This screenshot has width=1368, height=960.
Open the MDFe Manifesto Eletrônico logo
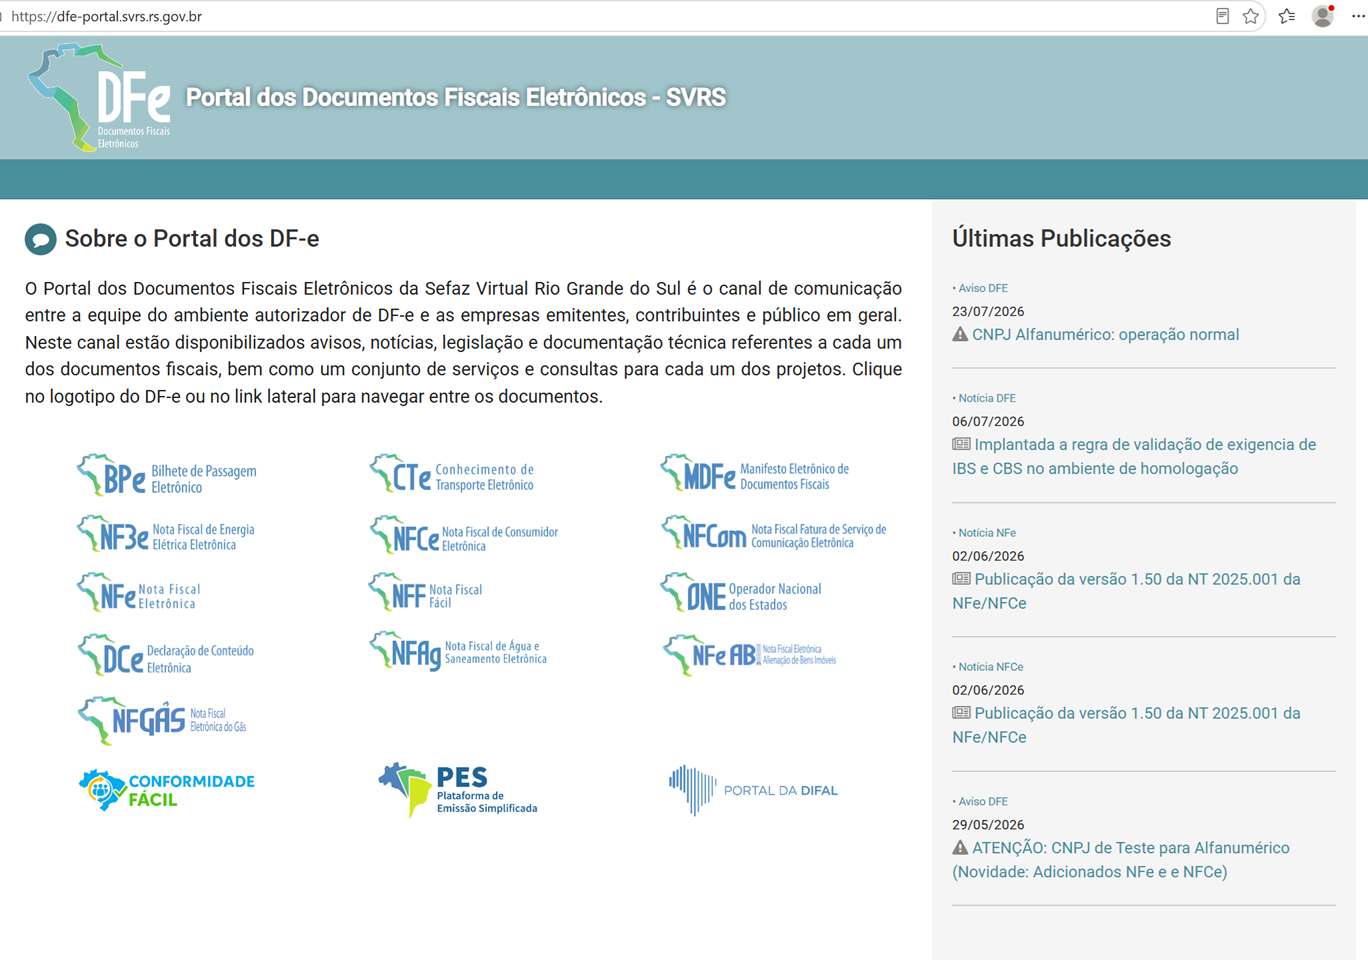tap(755, 474)
